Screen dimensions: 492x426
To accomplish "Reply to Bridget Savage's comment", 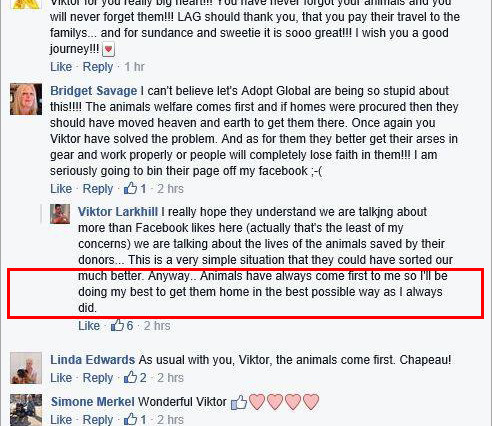I will (98, 189).
